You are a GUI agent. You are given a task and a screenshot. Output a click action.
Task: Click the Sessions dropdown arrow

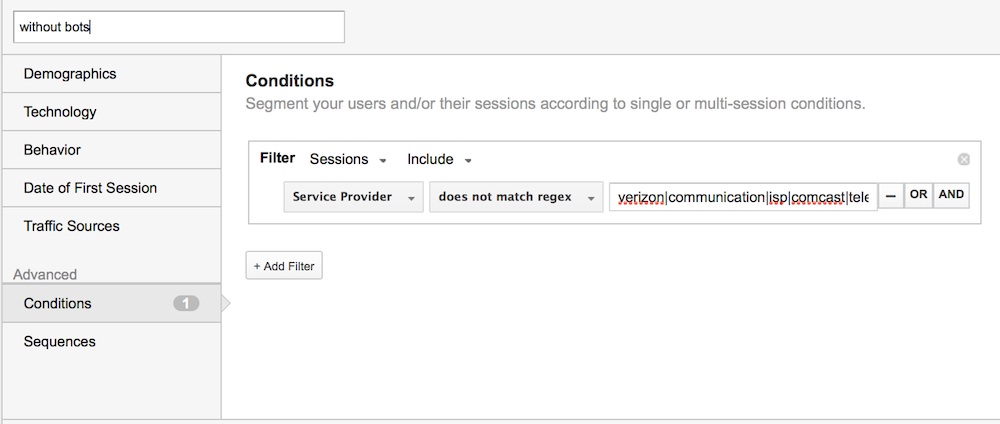coord(383,161)
